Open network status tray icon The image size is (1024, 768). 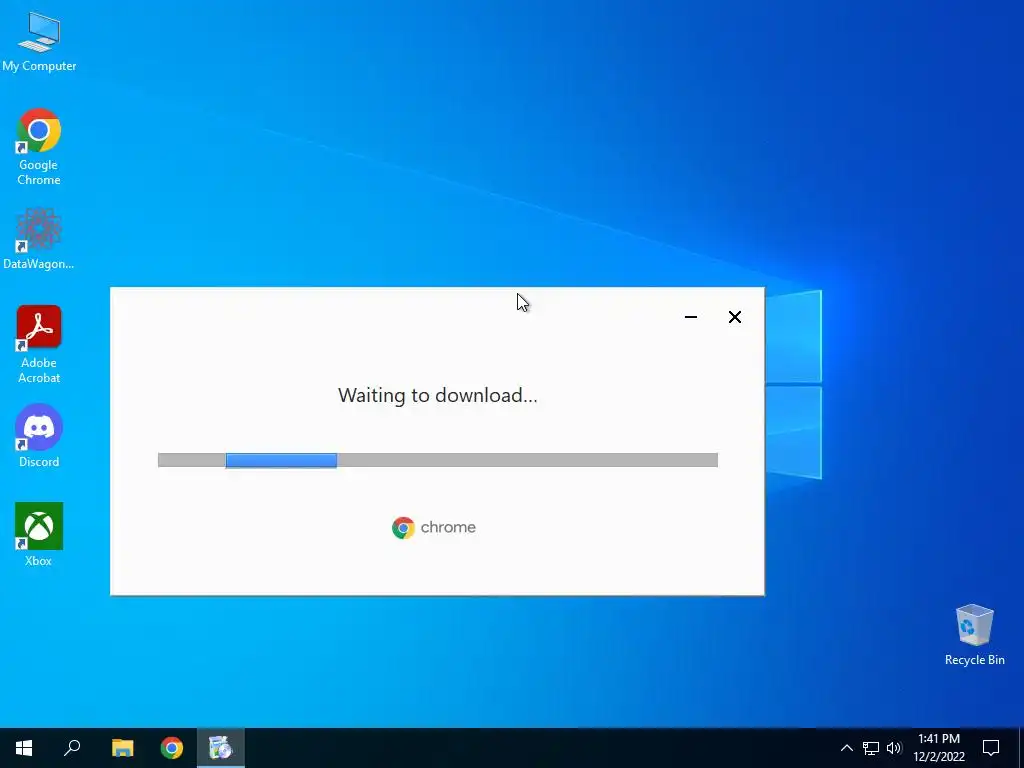871,748
